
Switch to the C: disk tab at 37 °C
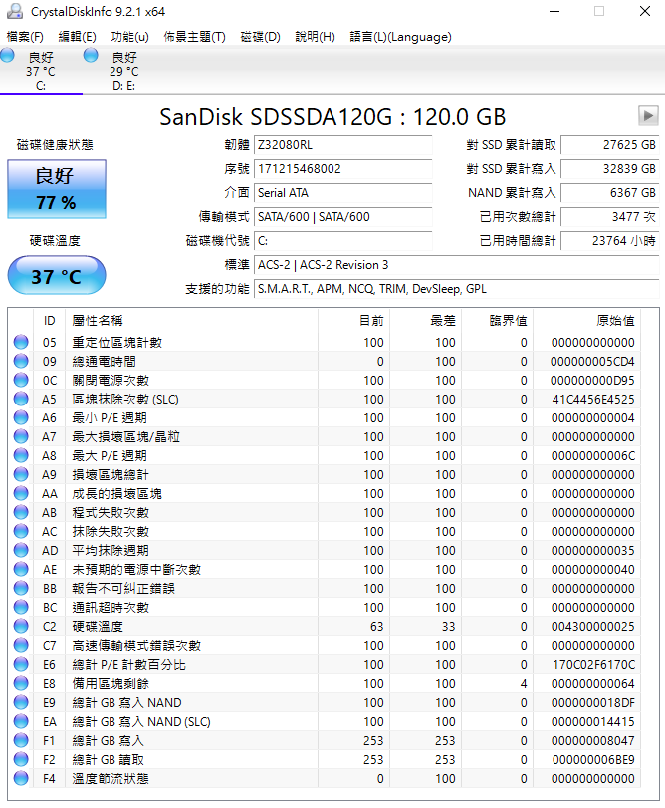41,71
